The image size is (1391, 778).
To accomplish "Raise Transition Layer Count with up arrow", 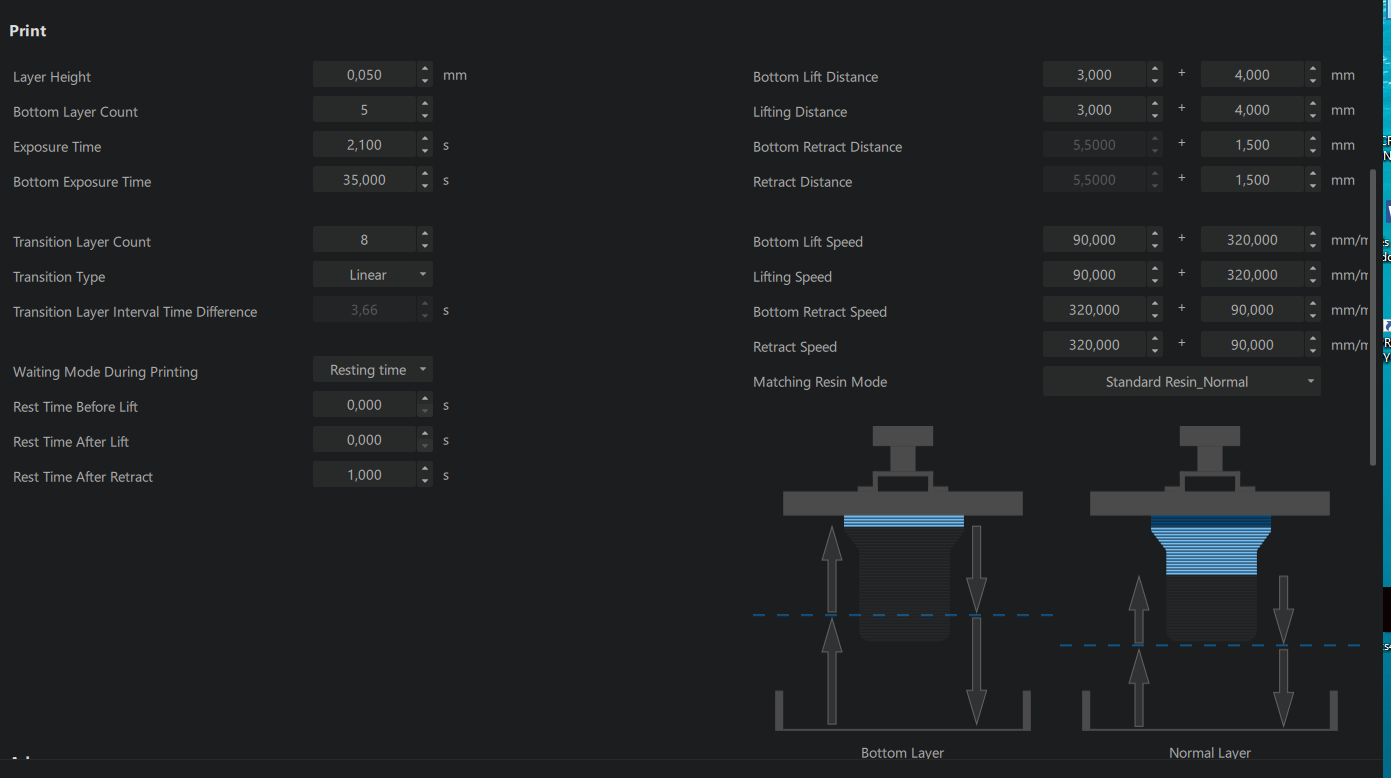I will point(425,234).
